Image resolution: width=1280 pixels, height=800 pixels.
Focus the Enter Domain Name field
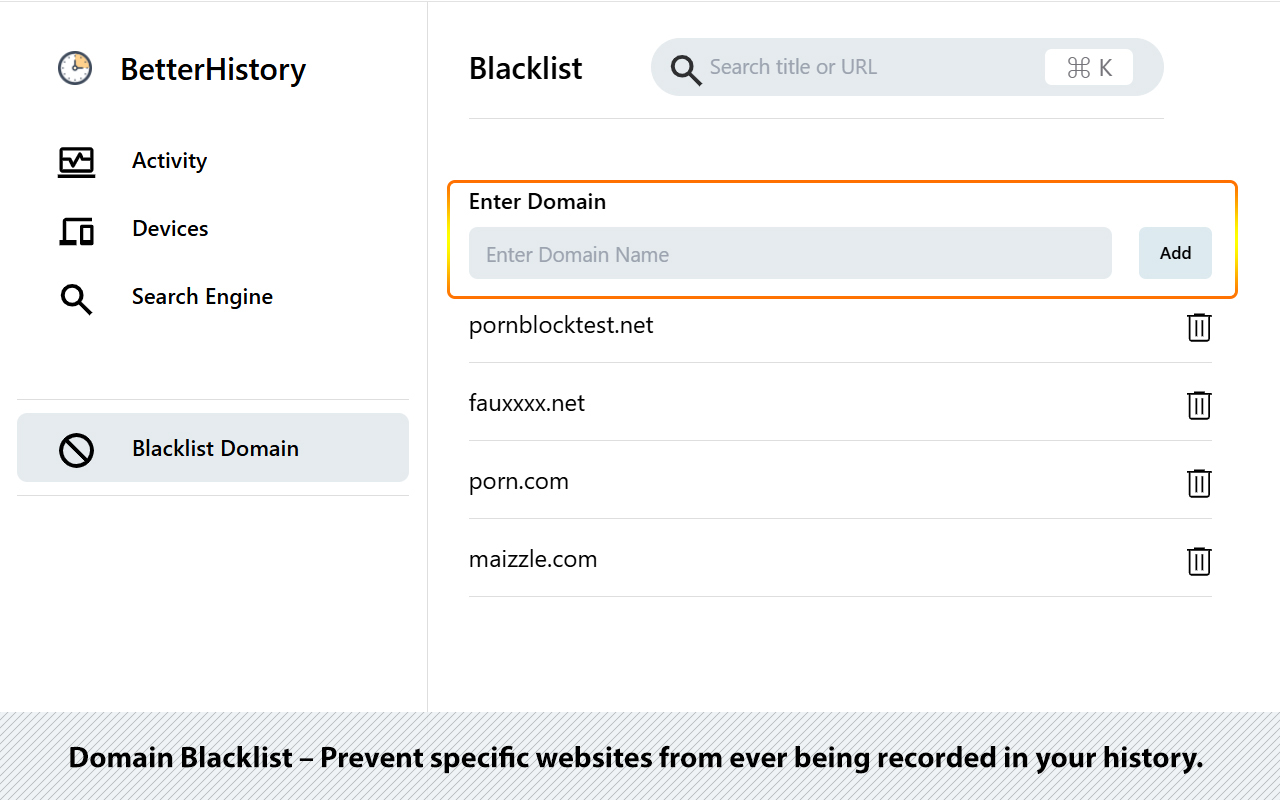pos(790,254)
